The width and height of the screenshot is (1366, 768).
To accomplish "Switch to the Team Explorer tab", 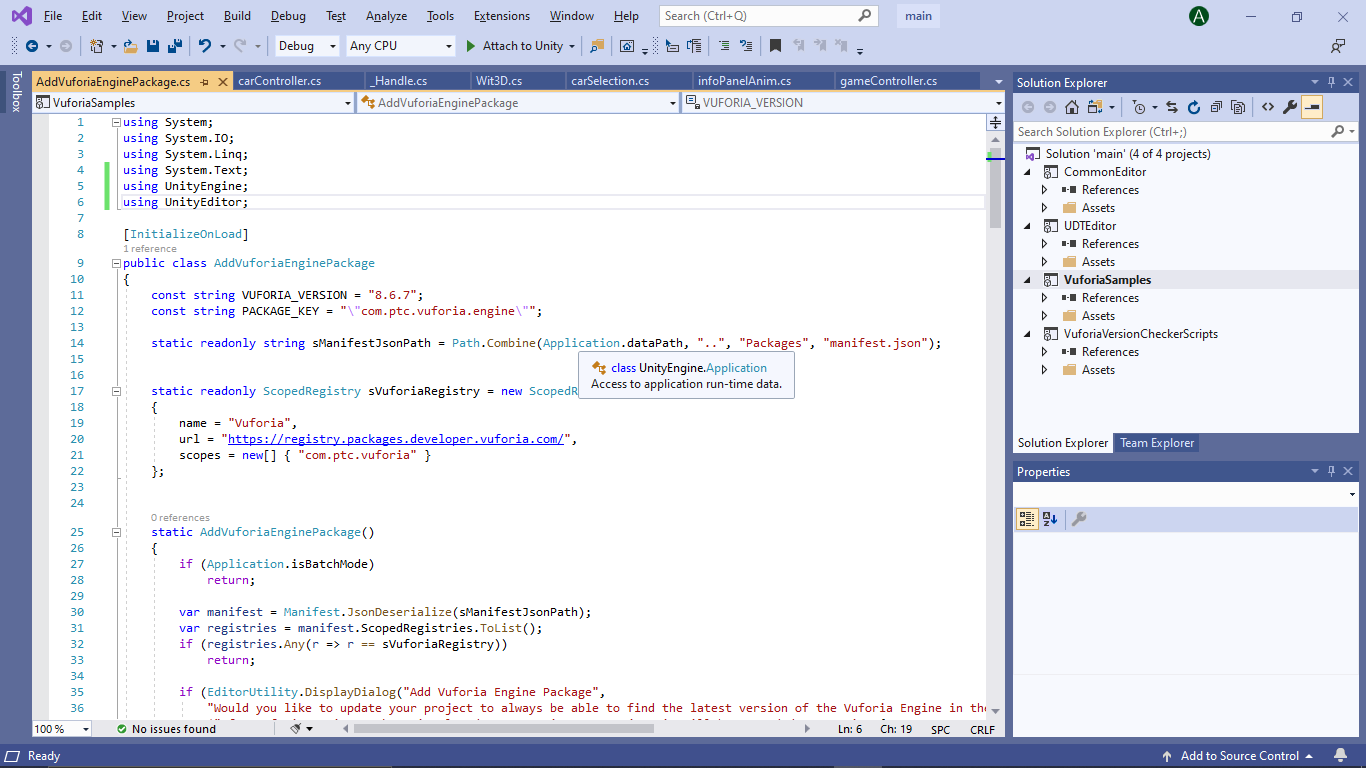I will (1157, 443).
